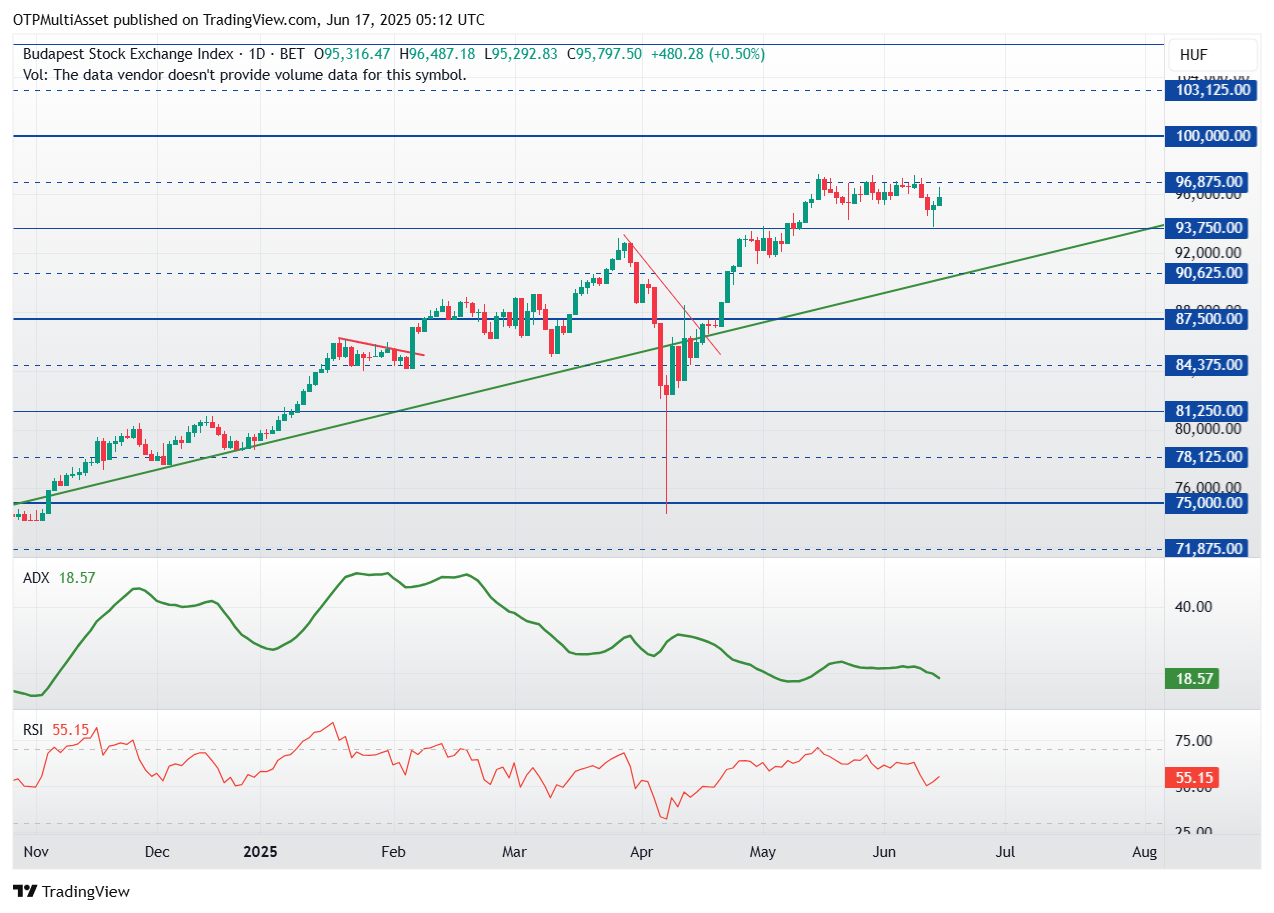Image resolution: width=1274 pixels, height=913 pixels.
Task: Click the 81,250.00 price level tag
Action: tap(1209, 411)
